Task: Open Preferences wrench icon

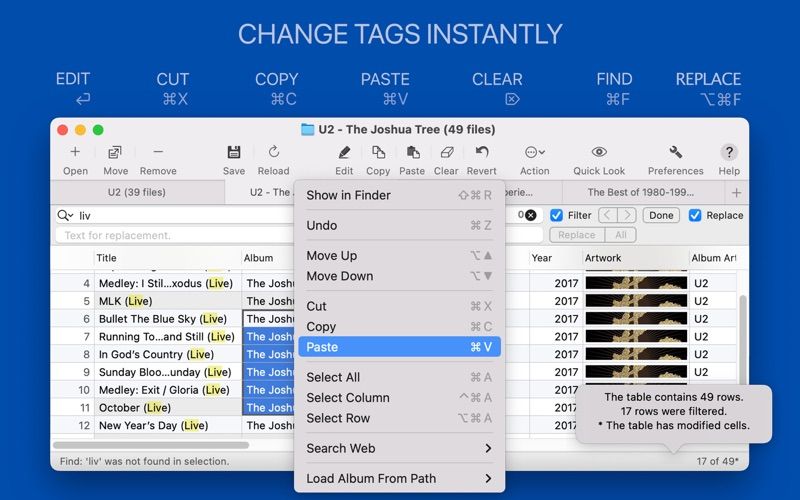Action: (675, 152)
